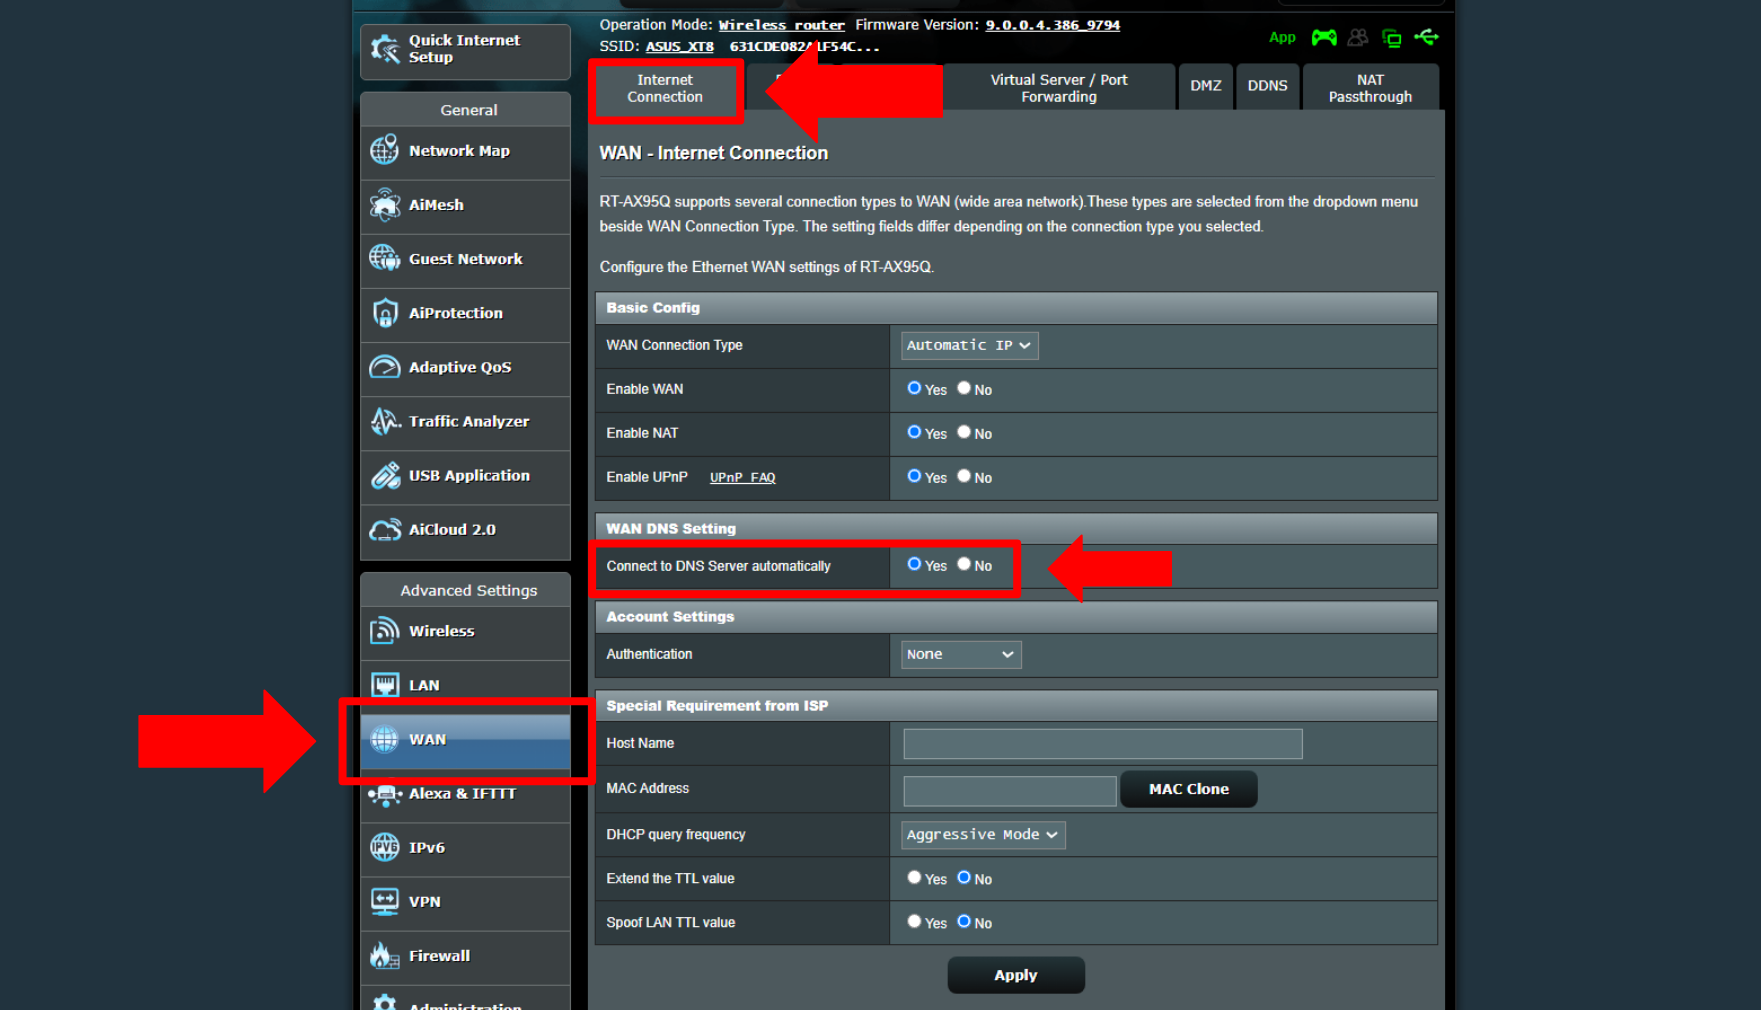Set Extend the TTL value to Yes
The width and height of the screenshot is (1761, 1010).
[x=914, y=877]
